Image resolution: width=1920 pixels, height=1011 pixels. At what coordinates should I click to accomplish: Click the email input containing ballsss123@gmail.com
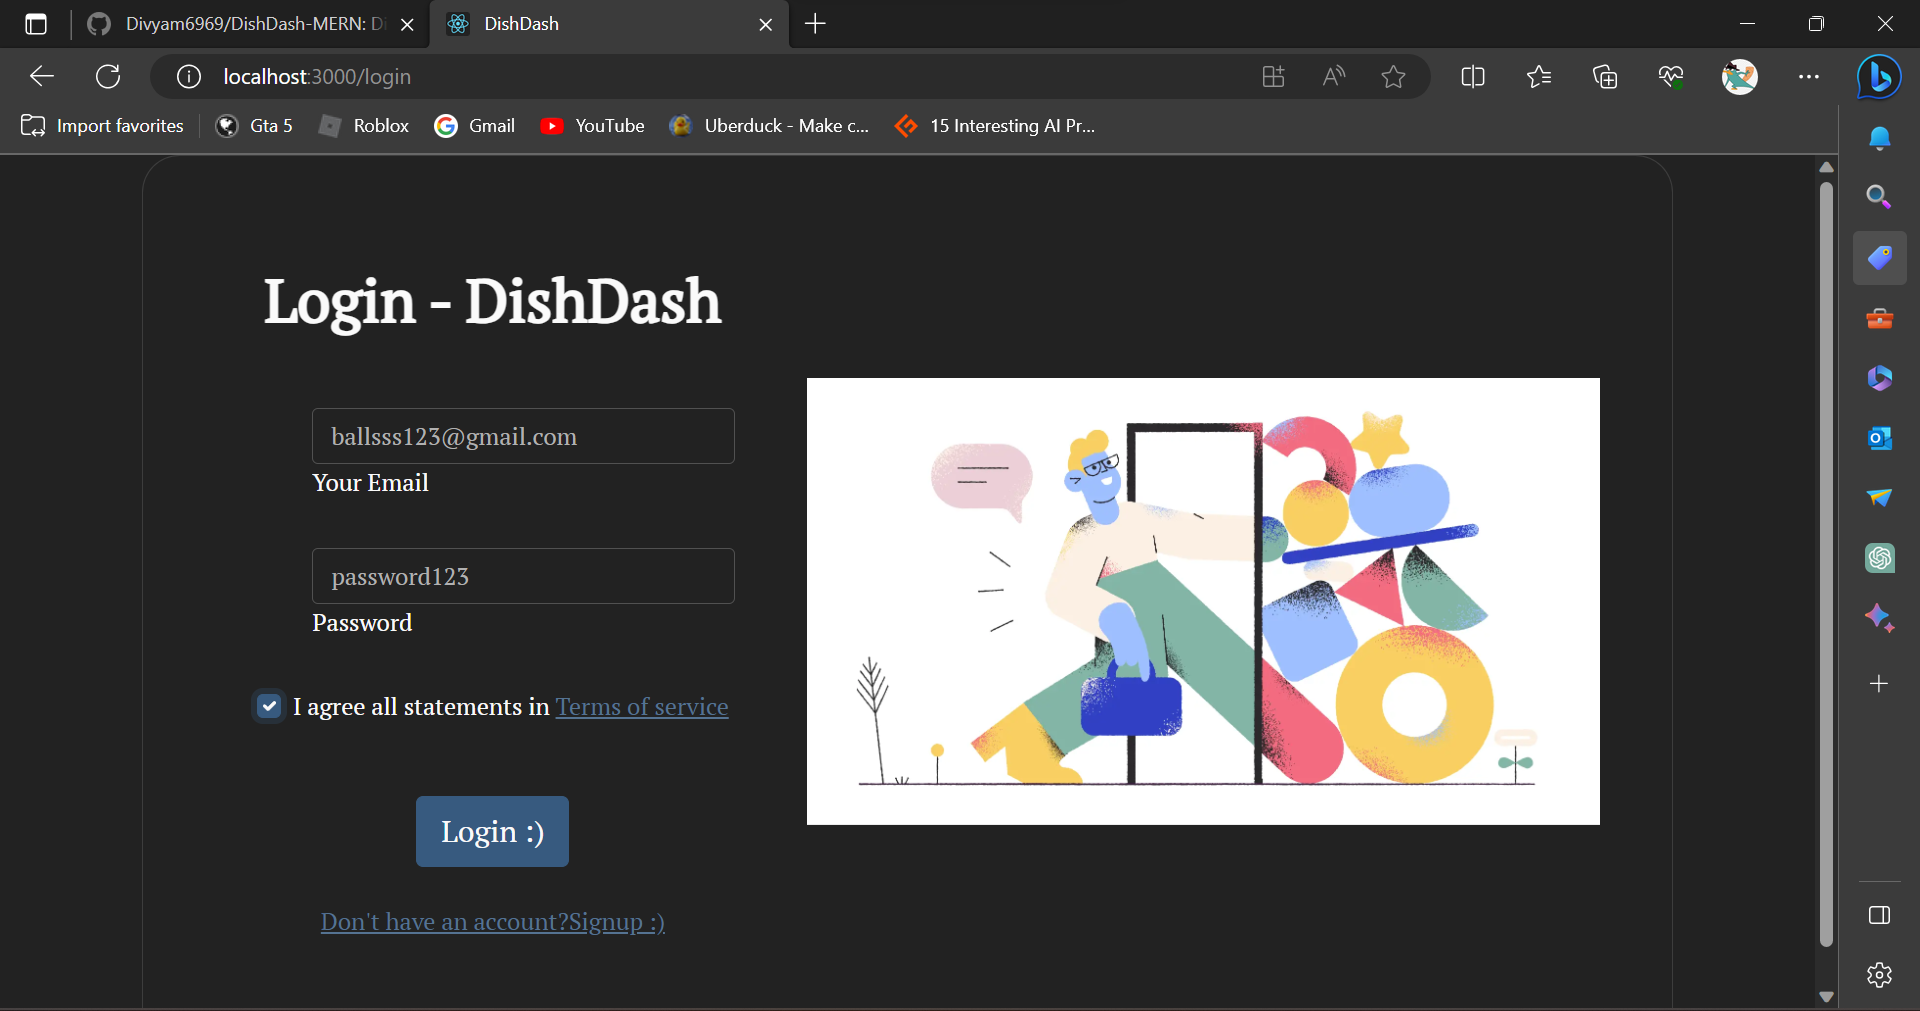click(x=522, y=436)
